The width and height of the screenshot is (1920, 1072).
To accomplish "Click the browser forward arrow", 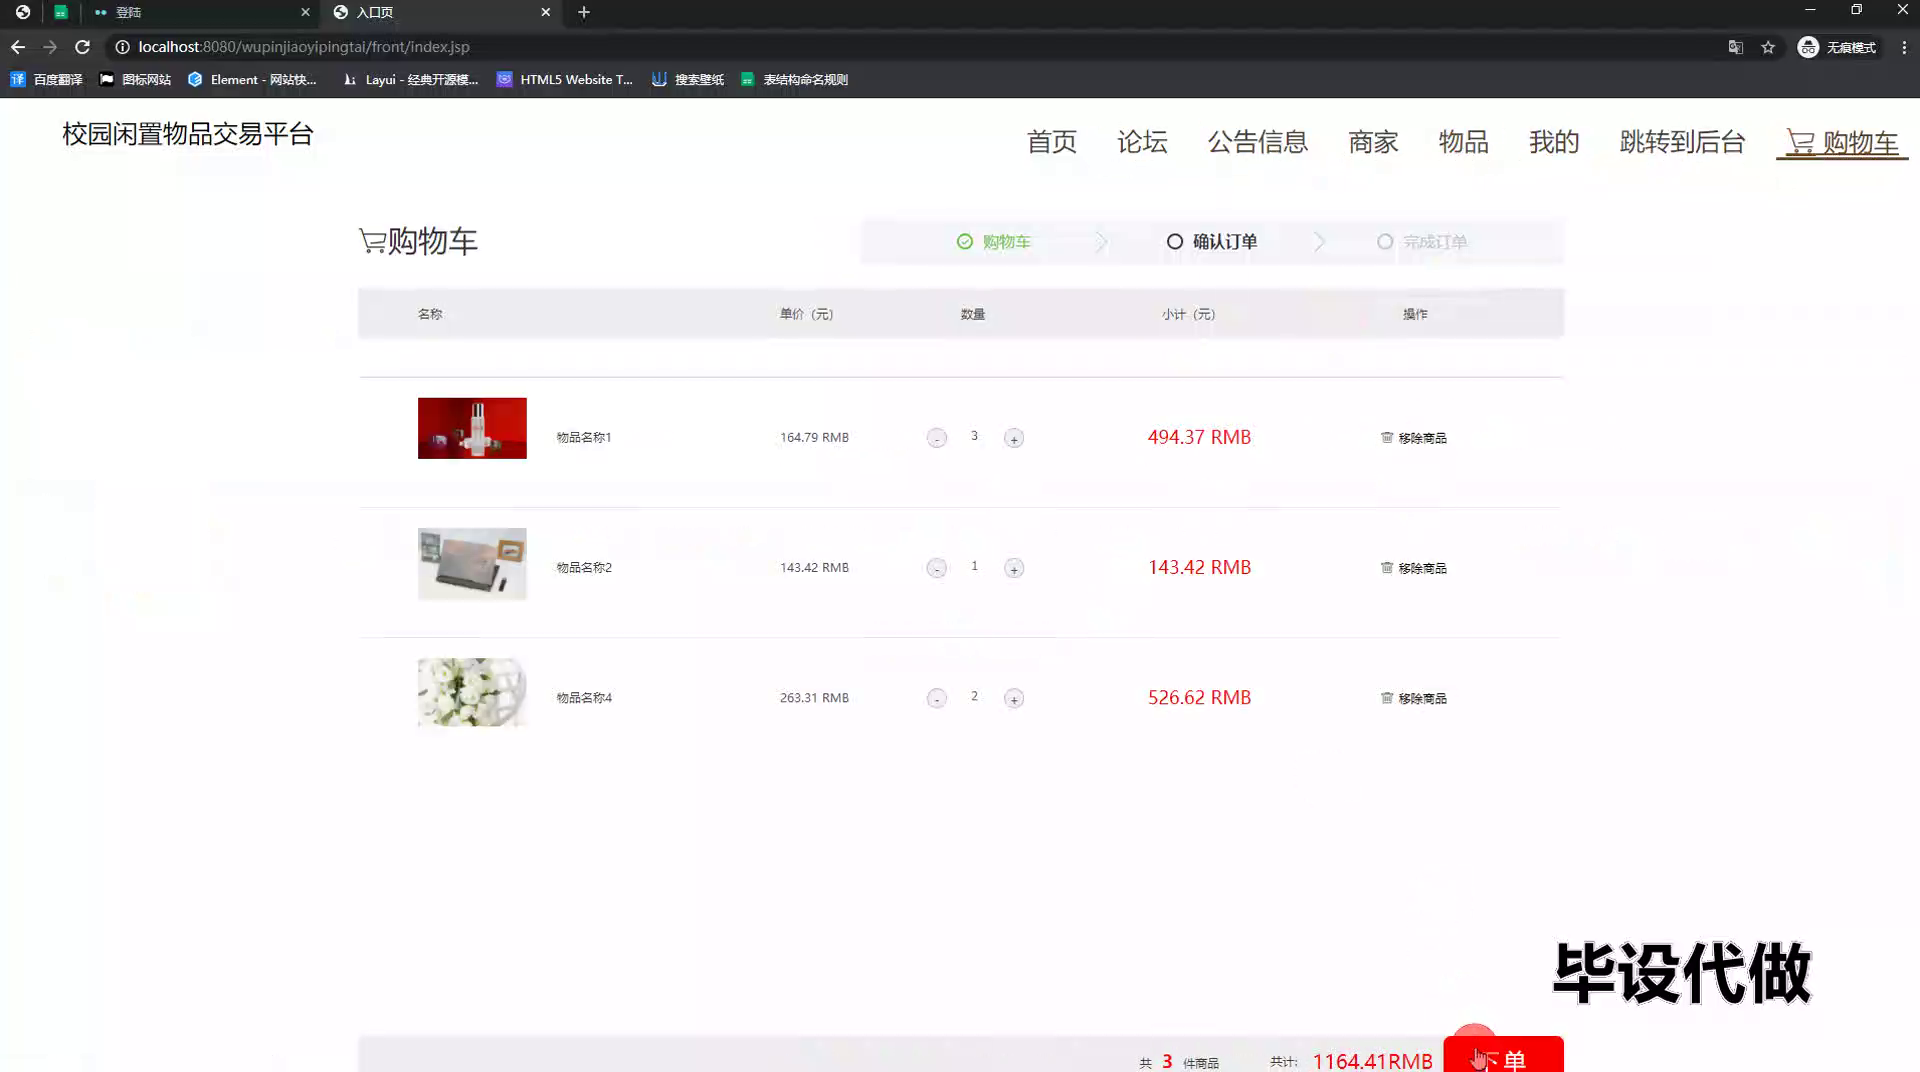I will [x=50, y=47].
